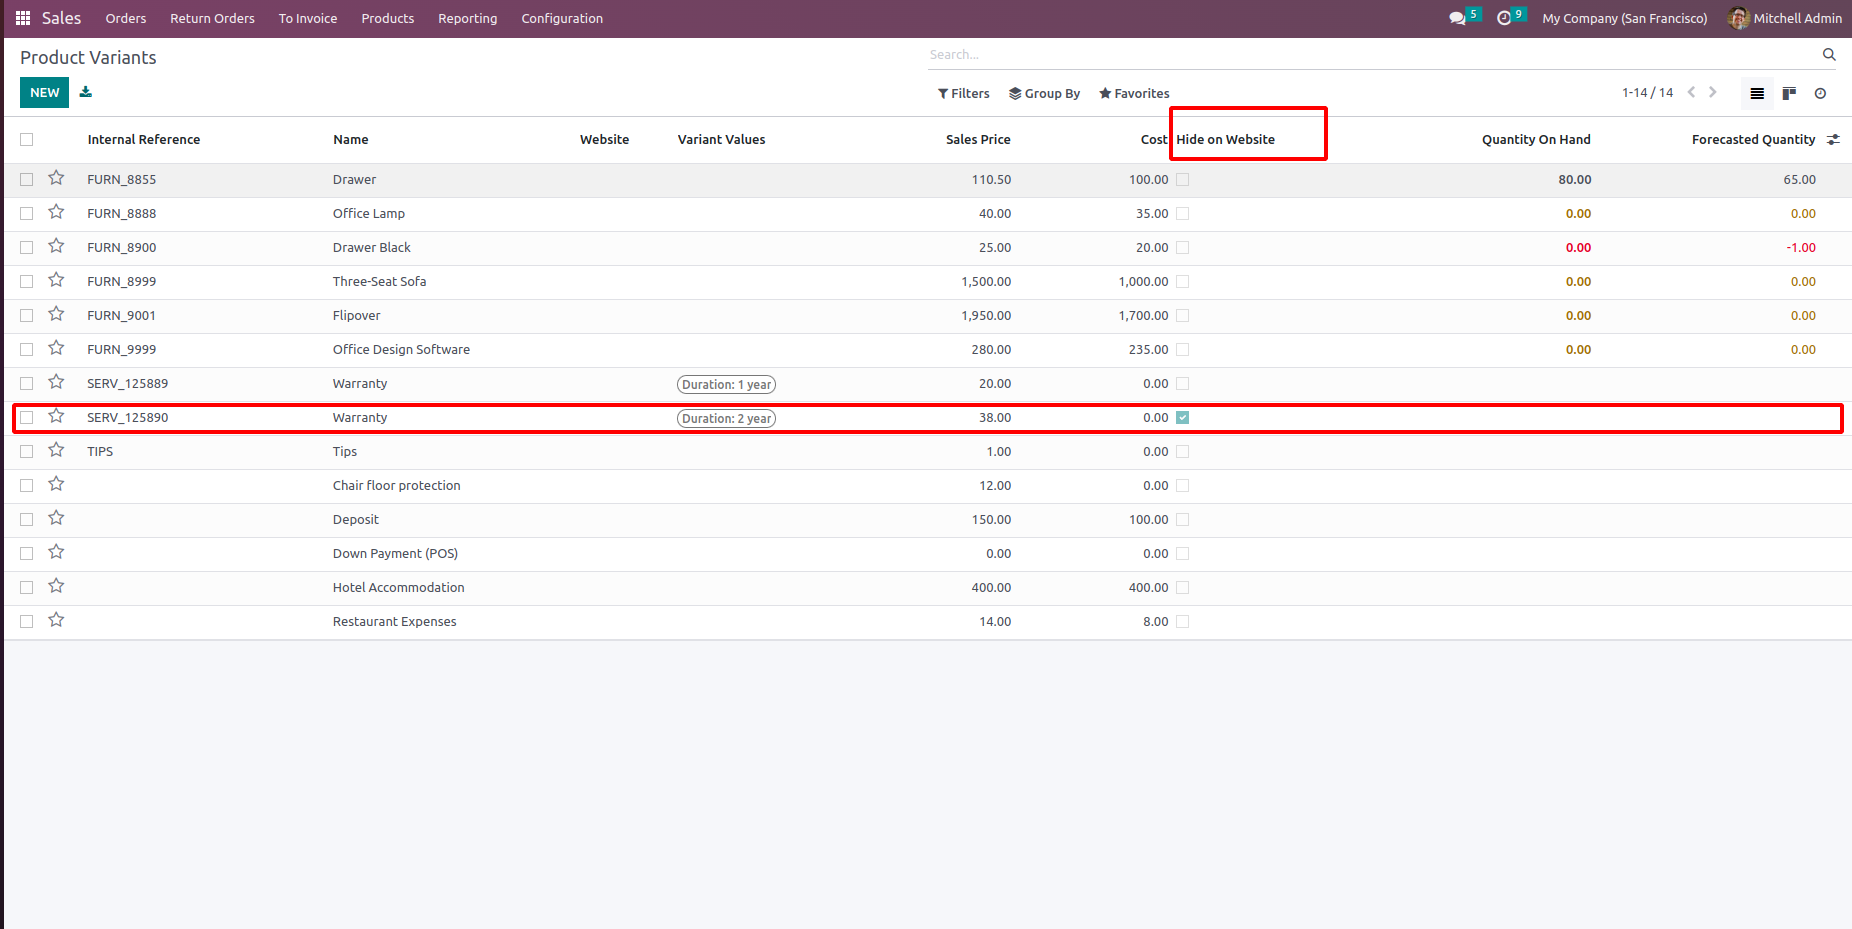Go to the next page arrow
1852x929 pixels.
[1713, 92]
